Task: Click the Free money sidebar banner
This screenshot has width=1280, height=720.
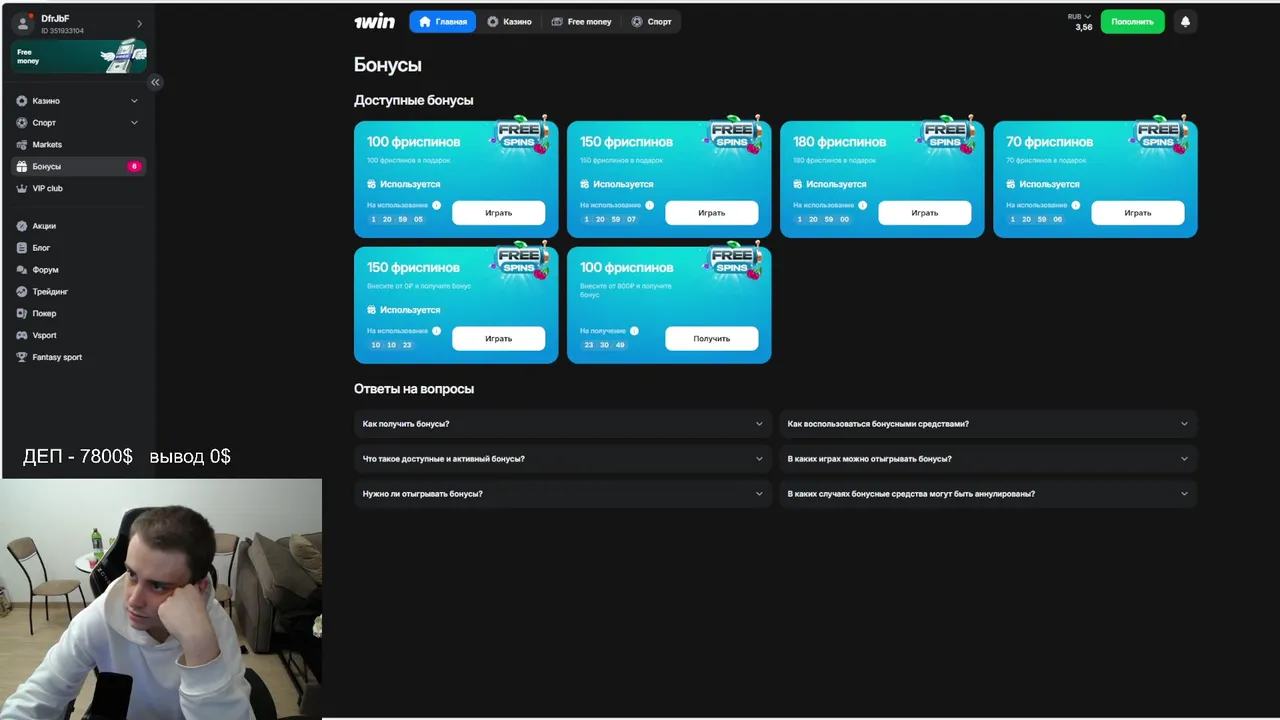Action: (79, 56)
